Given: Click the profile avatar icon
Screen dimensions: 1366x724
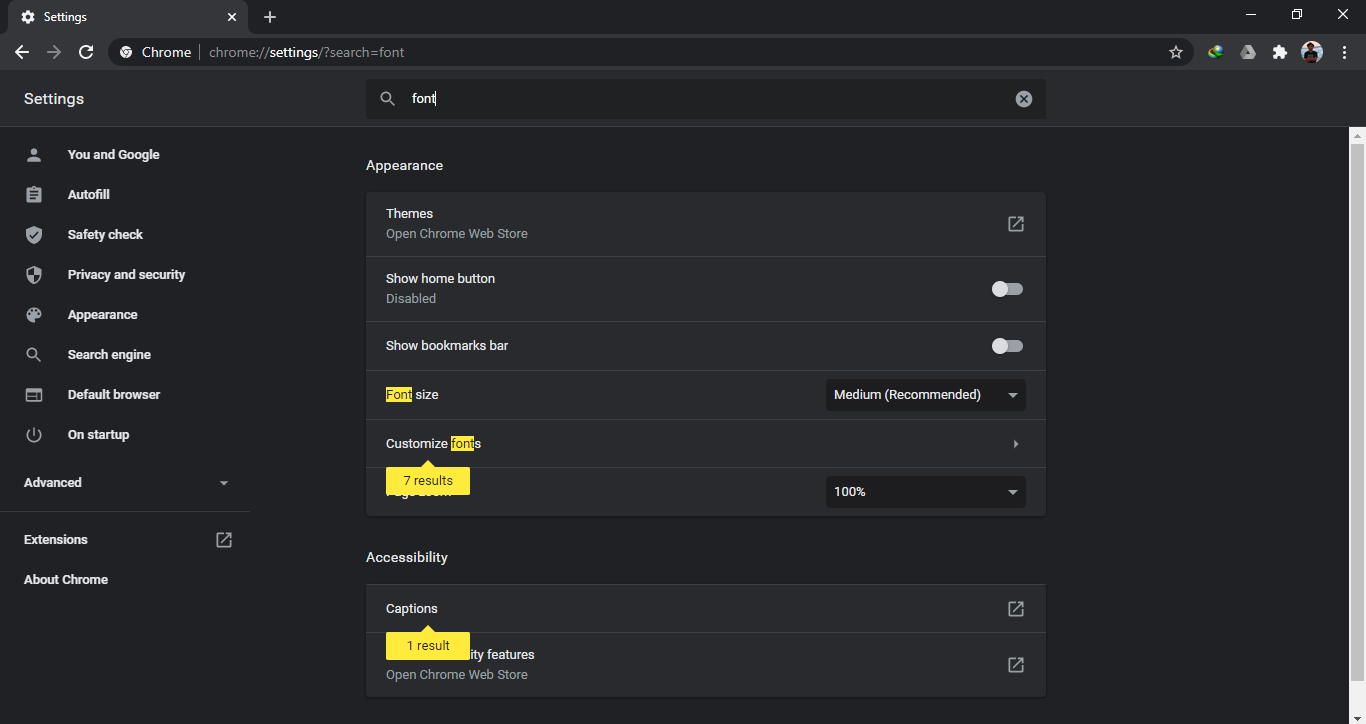Looking at the screenshot, I should (1311, 52).
